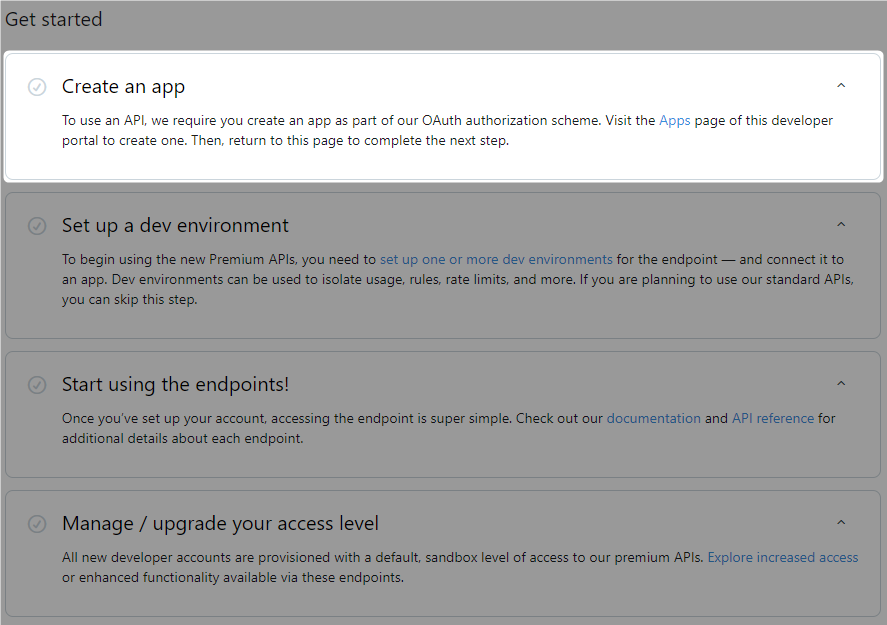
Task: Collapse the Create an app section chevron
Action: click(841, 85)
